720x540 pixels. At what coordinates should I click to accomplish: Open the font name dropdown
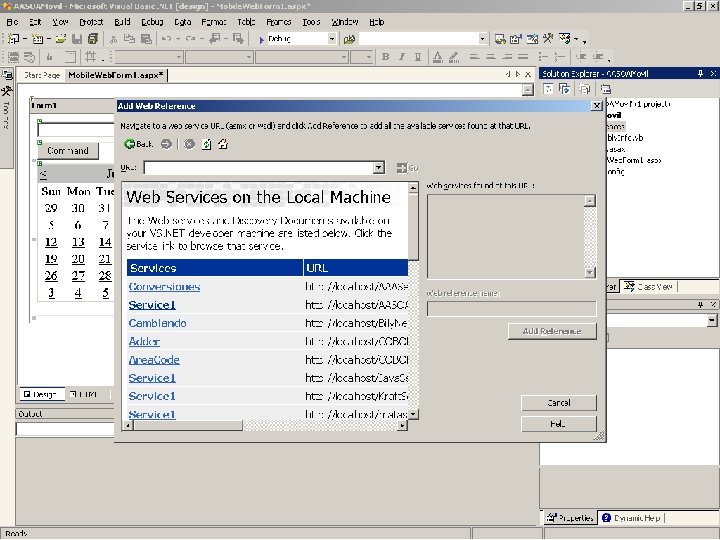[x=343, y=57]
